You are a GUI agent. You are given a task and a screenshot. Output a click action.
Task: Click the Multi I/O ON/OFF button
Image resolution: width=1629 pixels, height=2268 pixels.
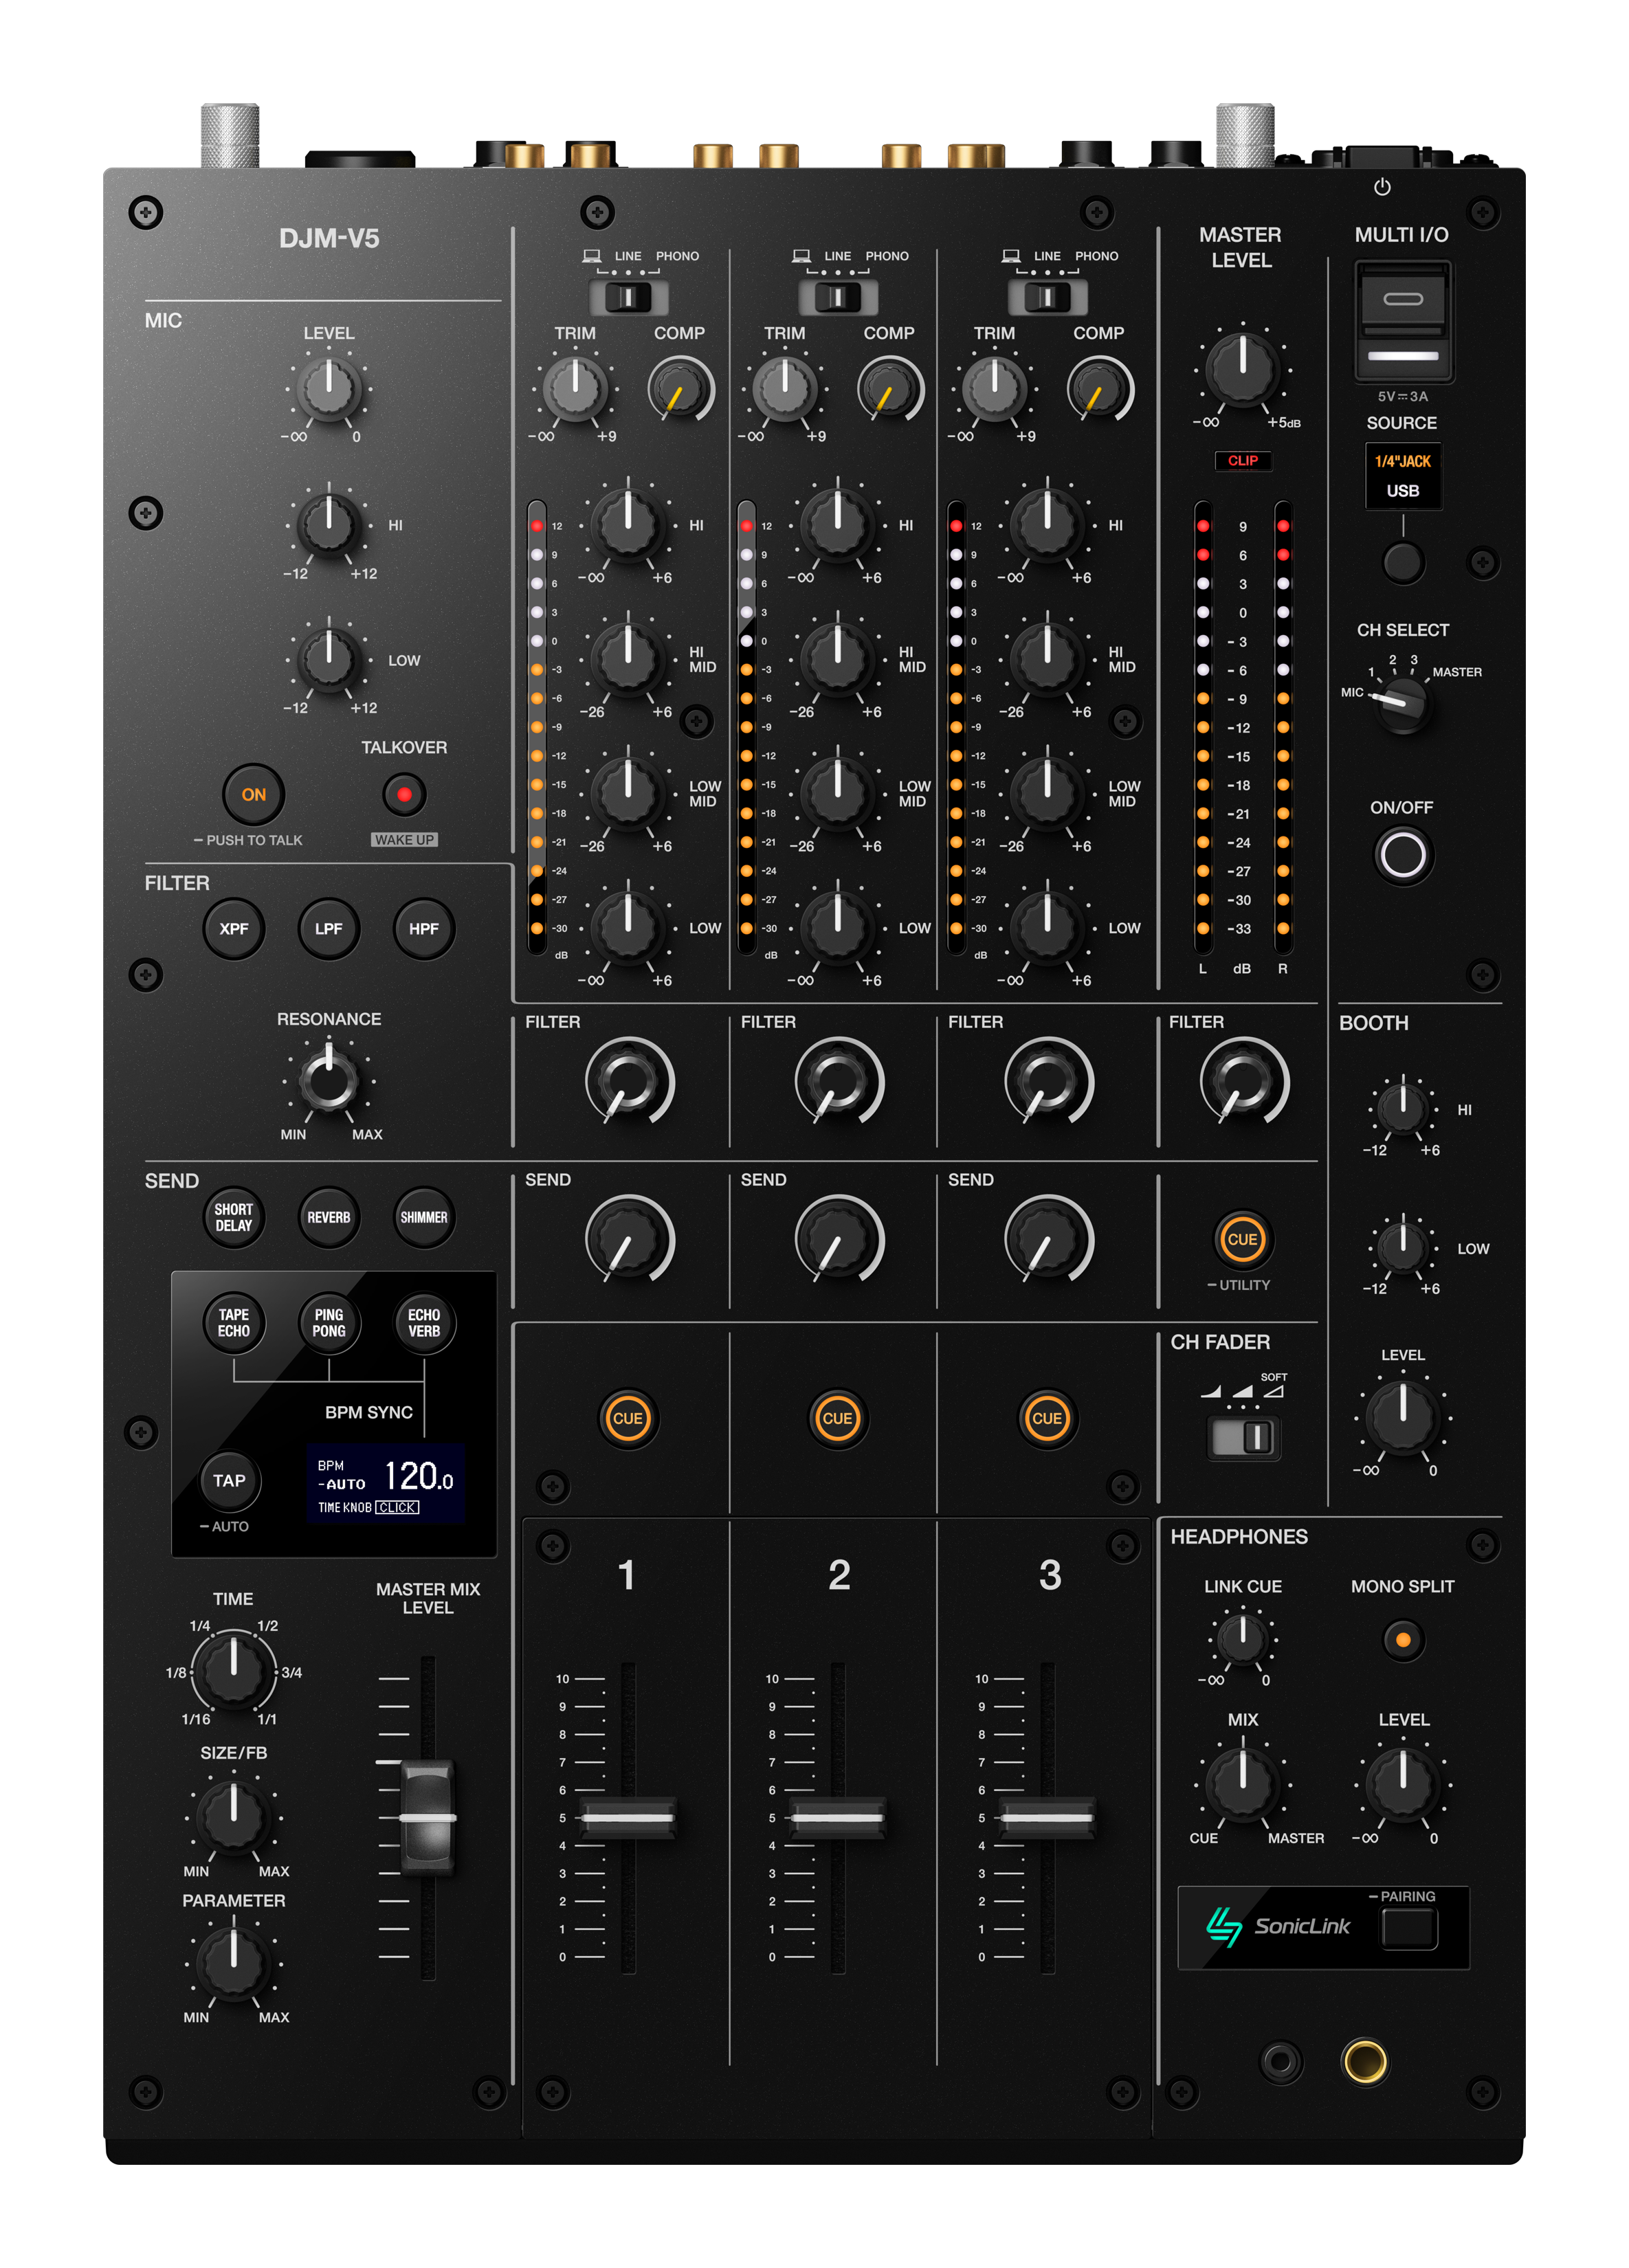click(x=1402, y=854)
